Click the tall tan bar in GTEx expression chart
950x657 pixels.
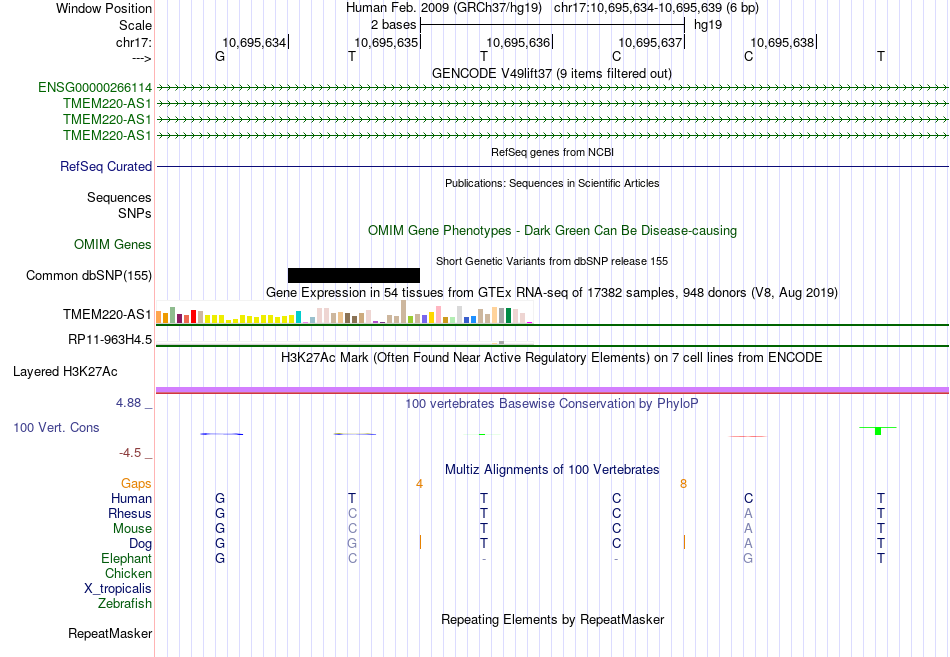(404, 312)
